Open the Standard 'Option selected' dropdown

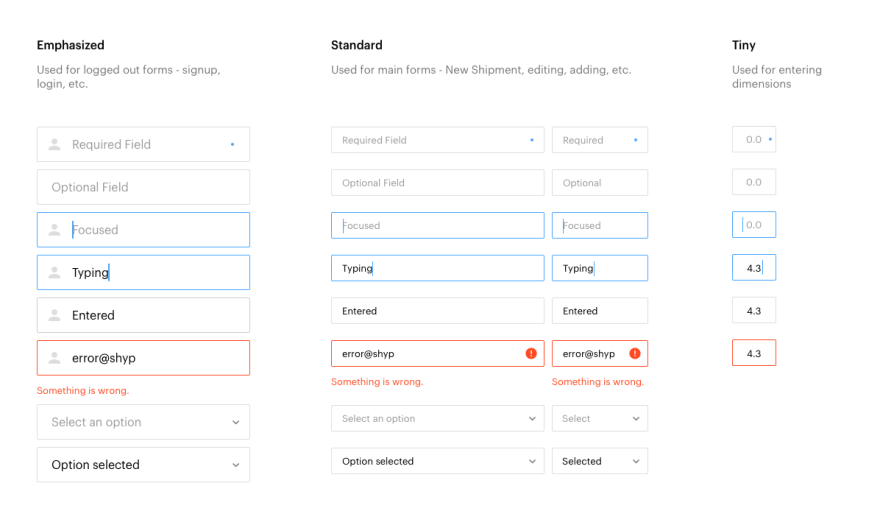click(x=438, y=461)
